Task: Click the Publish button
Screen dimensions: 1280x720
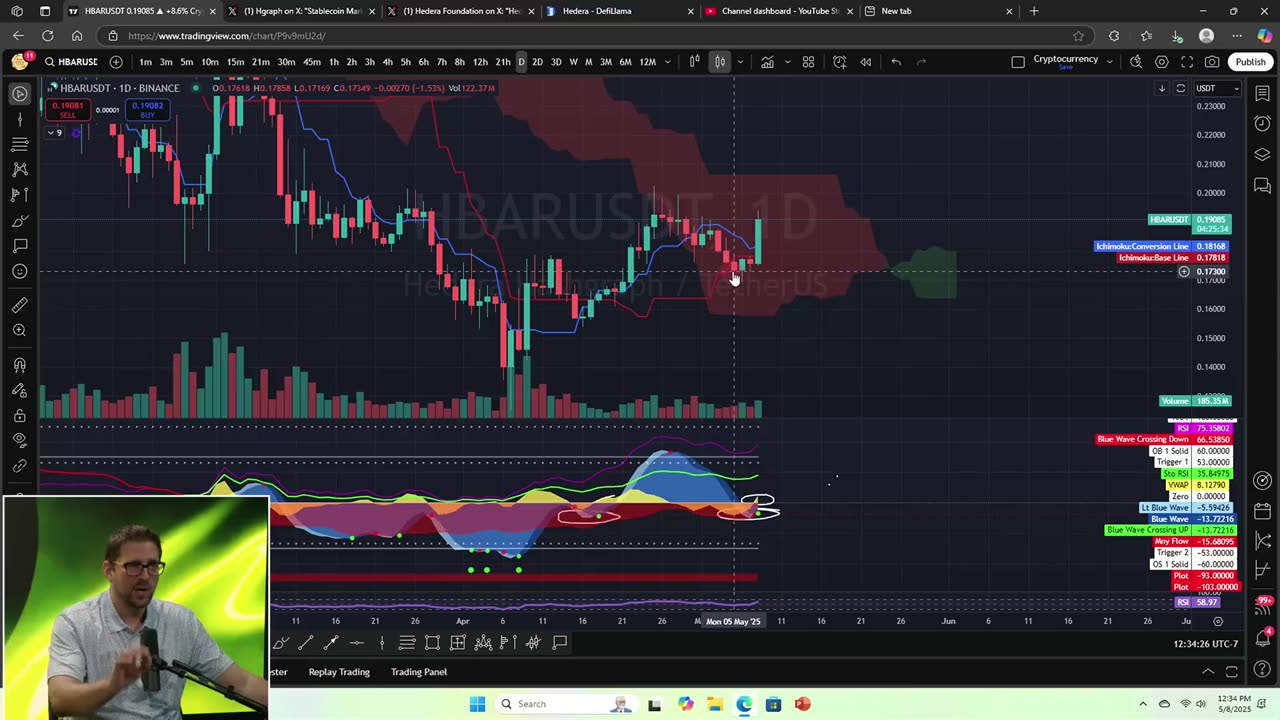Action: [x=1250, y=62]
